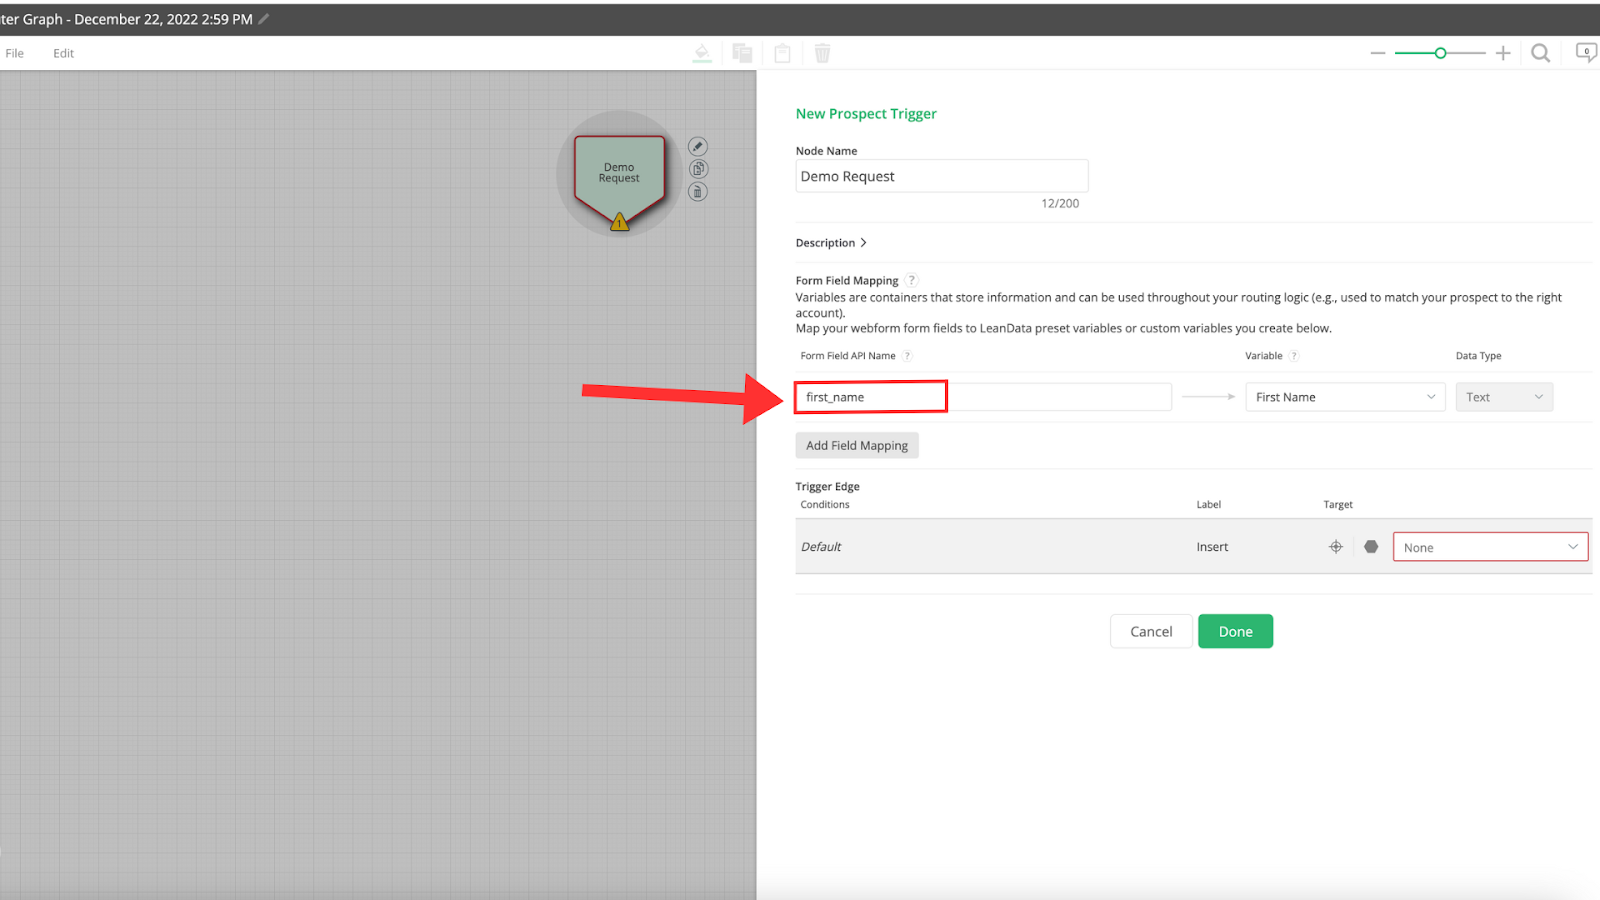Screen dimensions: 1600x900
Task: Expand the Description section
Action: click(x=831, y=243)
